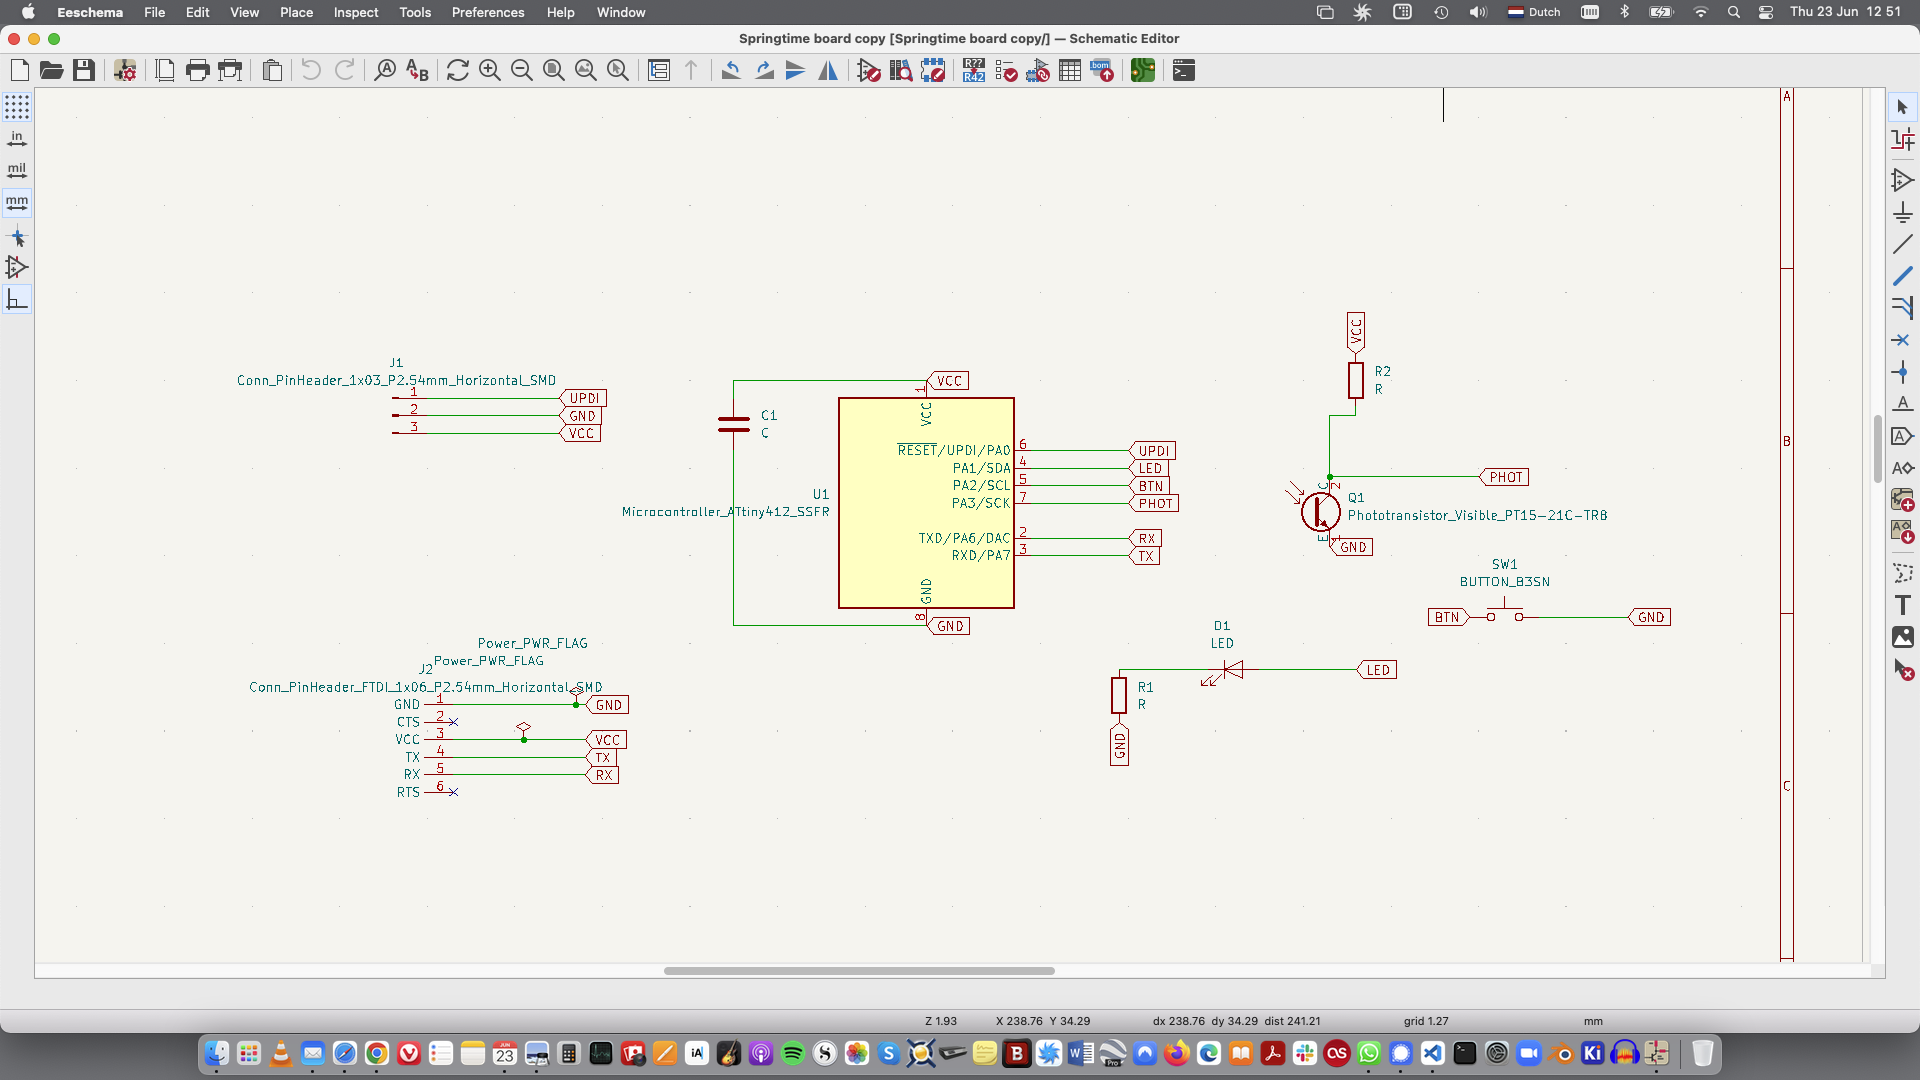Click Zoom to fit page icon
1920x1080 pixels.
[x=554, y=70]
